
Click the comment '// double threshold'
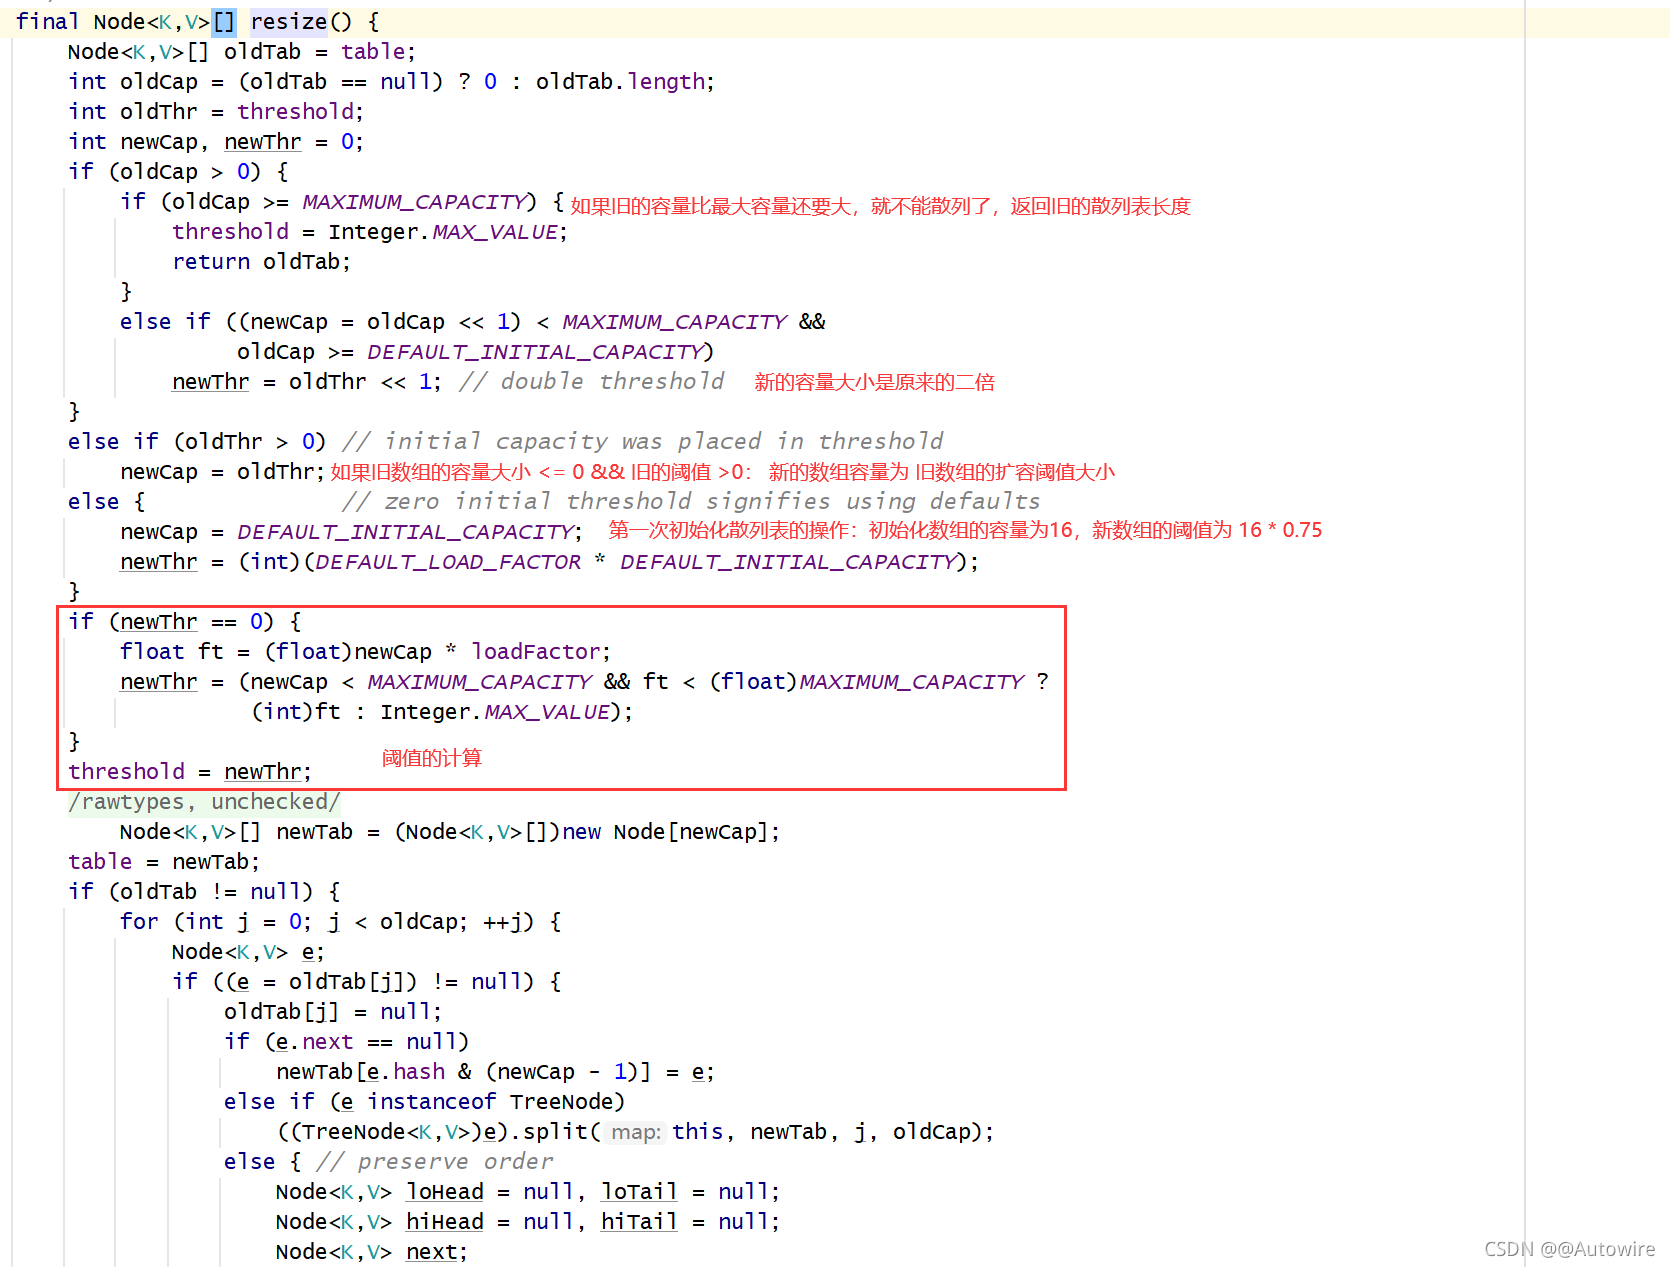(x=592, y=382)
